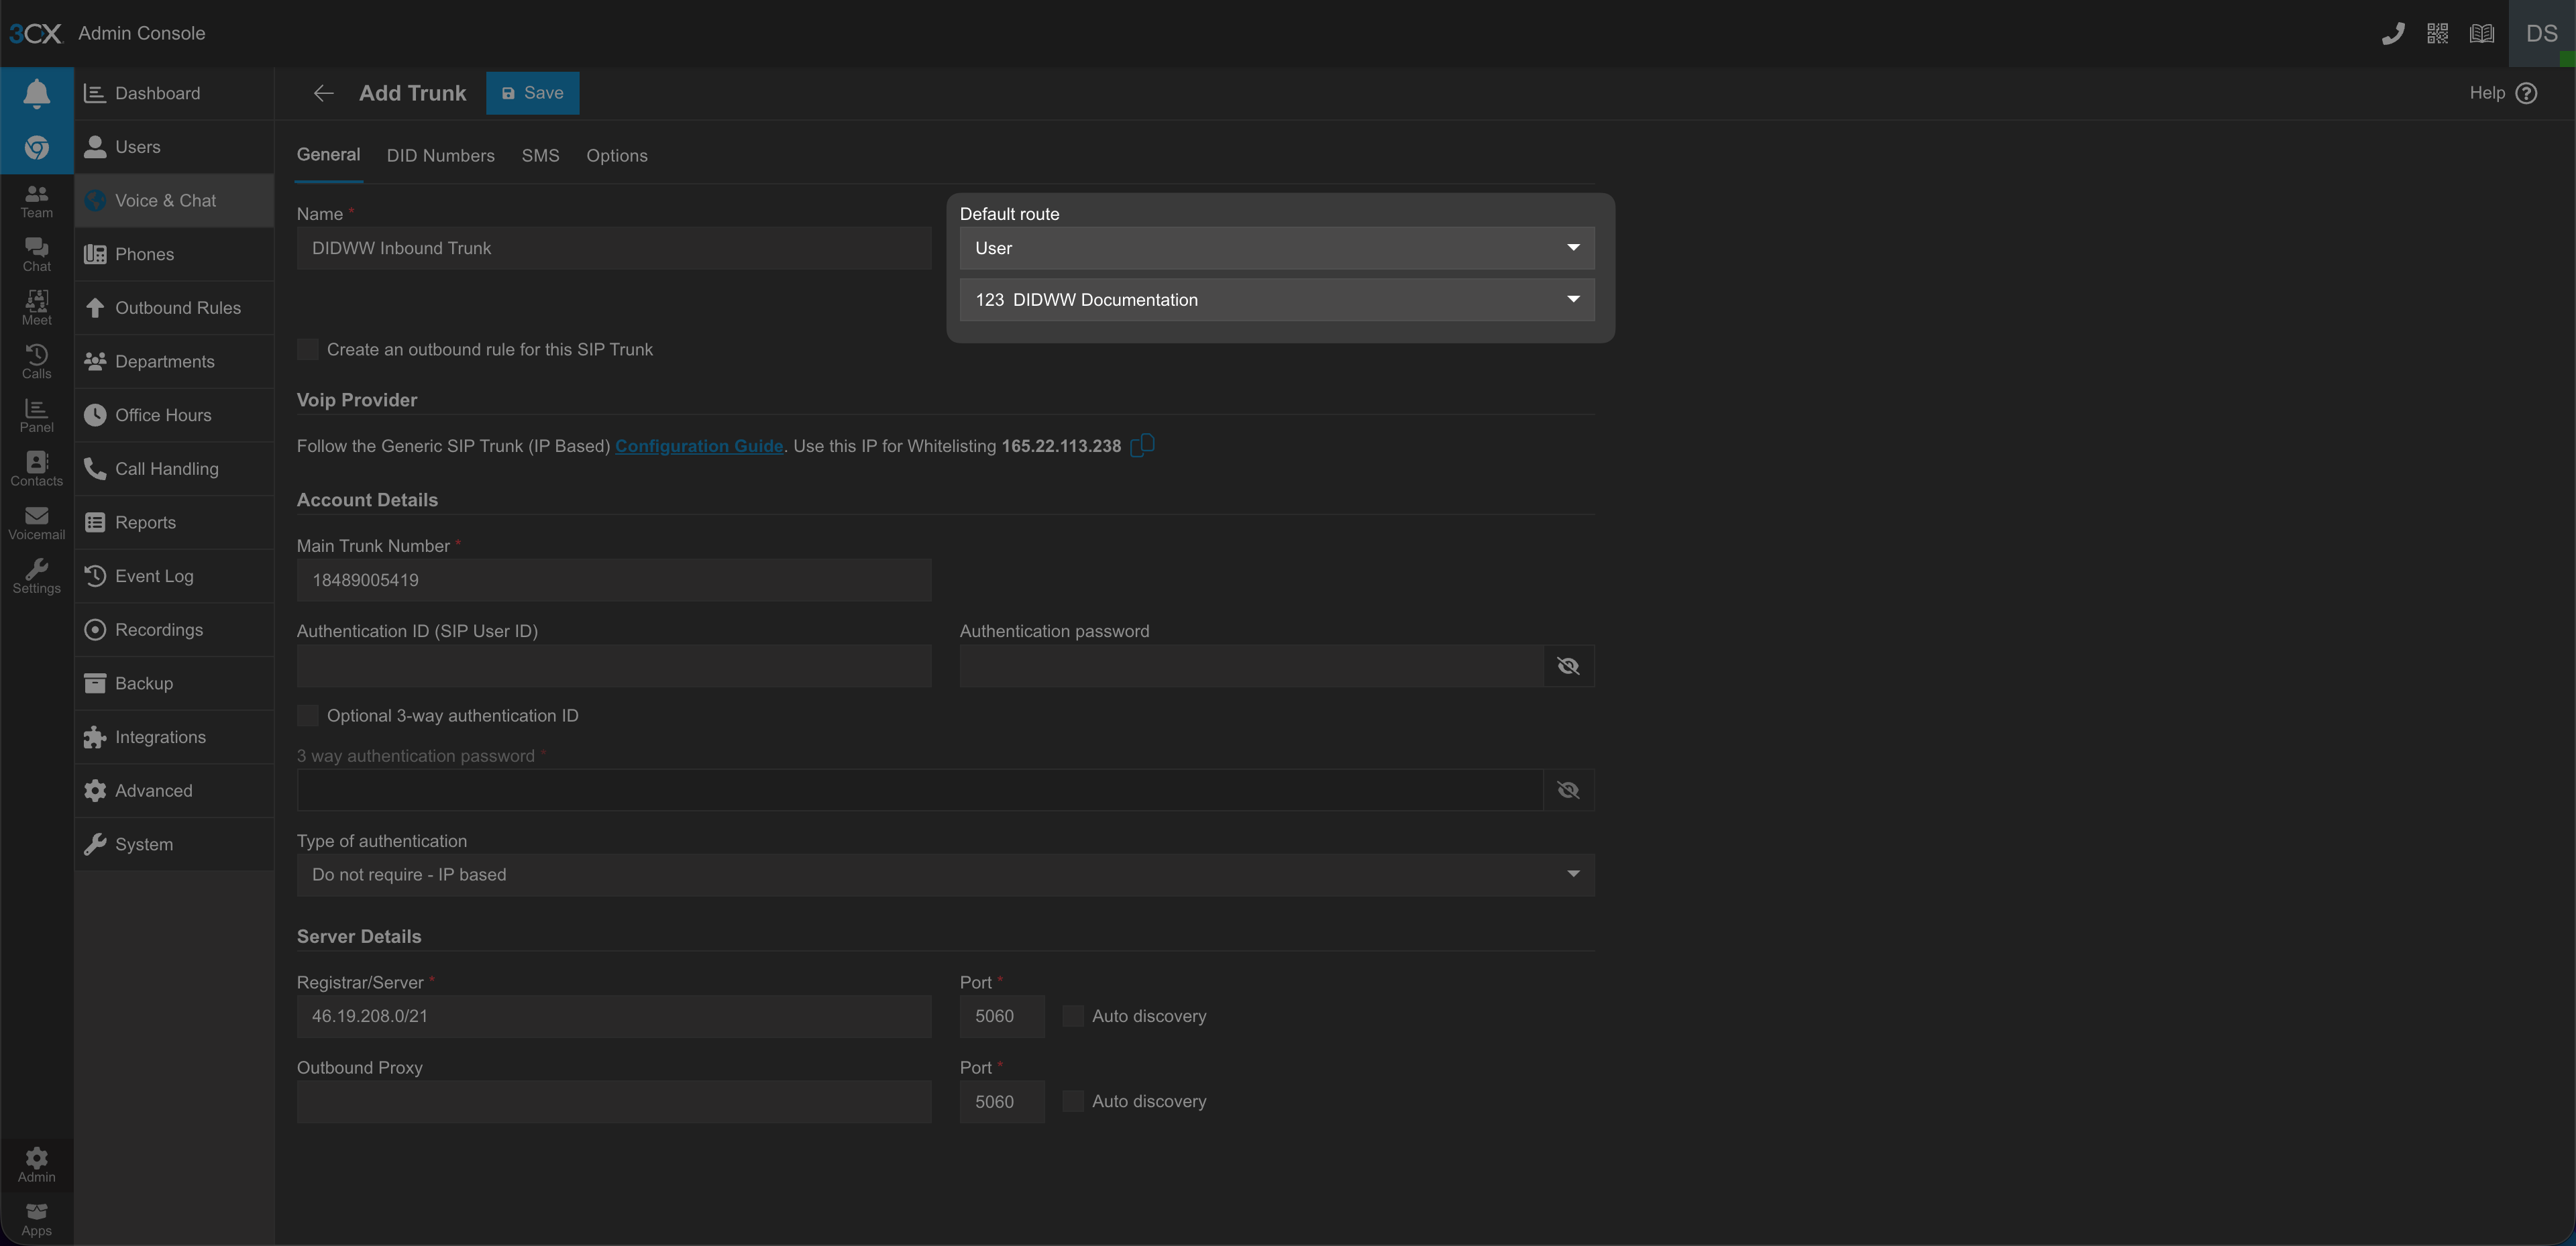
Task: Enable outbound rule creation checkbox
Action: coord(308,349)
